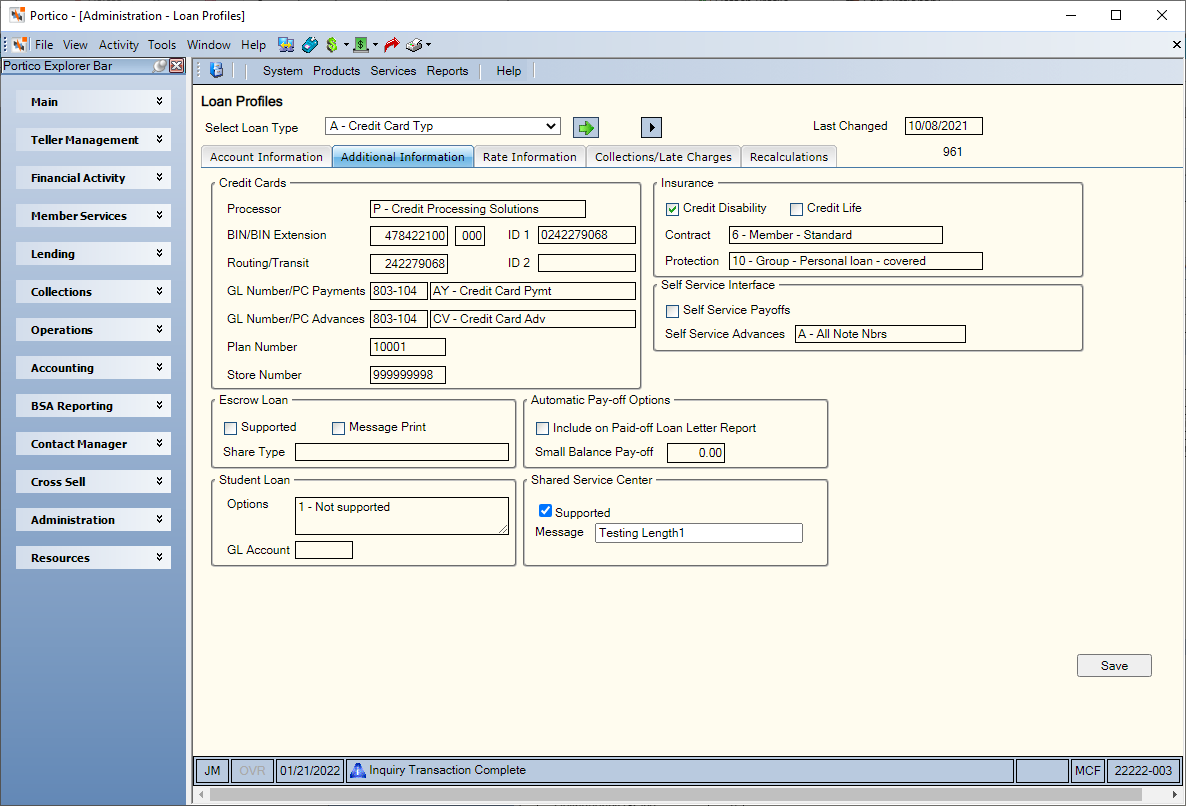
Task: Check the Self Service Payoffs box
Action: point(672,311)
